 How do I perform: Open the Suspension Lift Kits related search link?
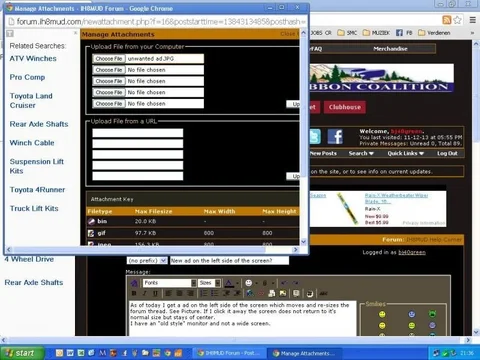coord(37,166)
